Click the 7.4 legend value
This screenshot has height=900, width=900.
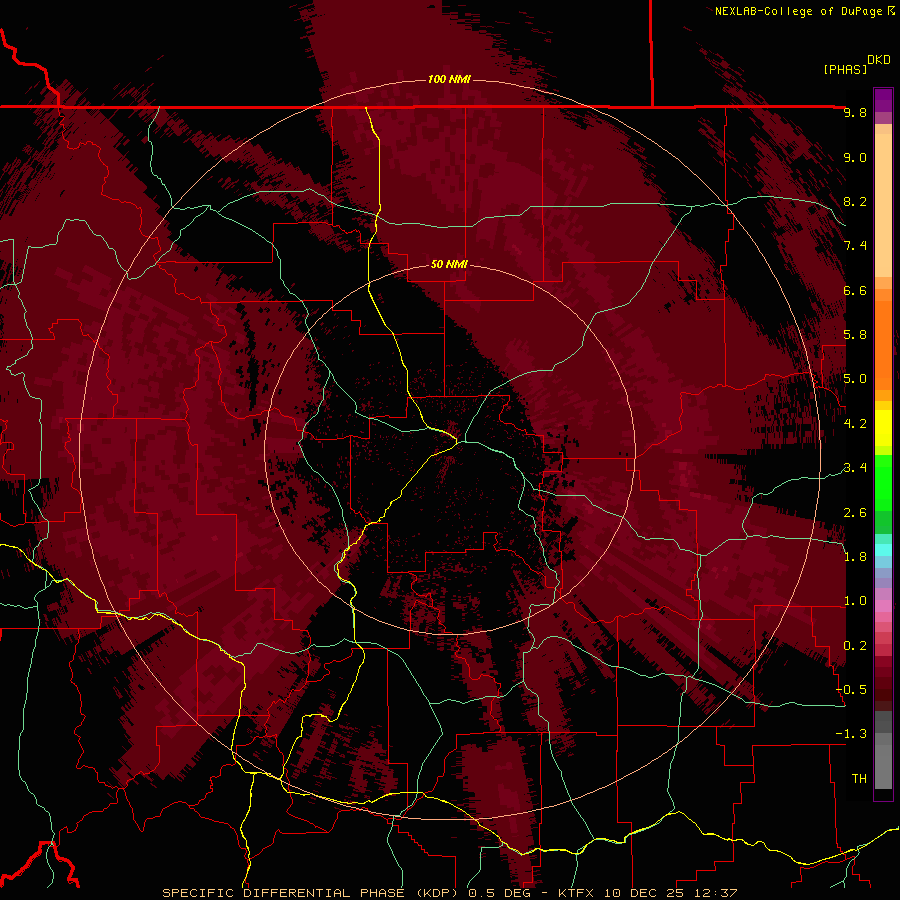(x=855, y=246)
